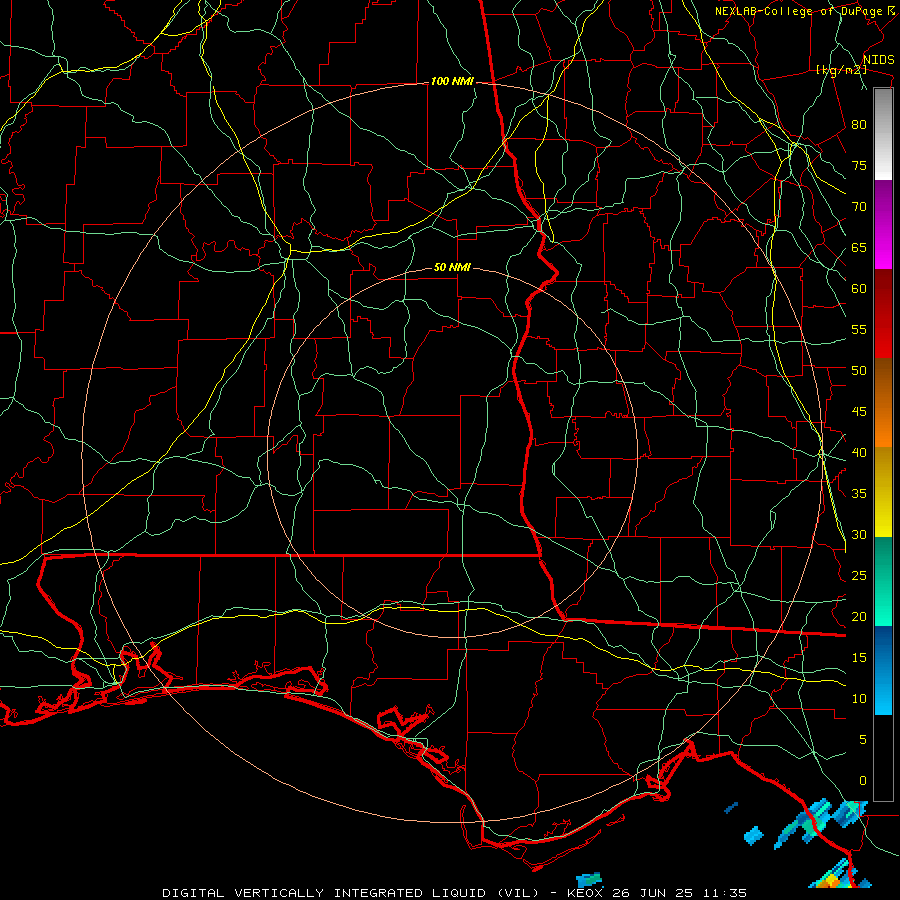Click the [kg/m2] units label

[x=841, y=70]
